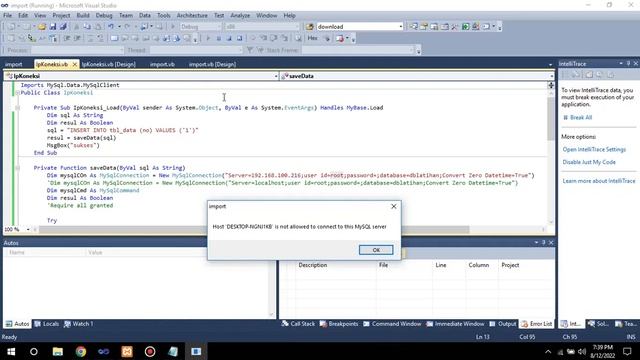This screenshot has width=640, height=360.
Task: Click the Solution Explorer icon in toolbar
Action: (x=413, y=27)
